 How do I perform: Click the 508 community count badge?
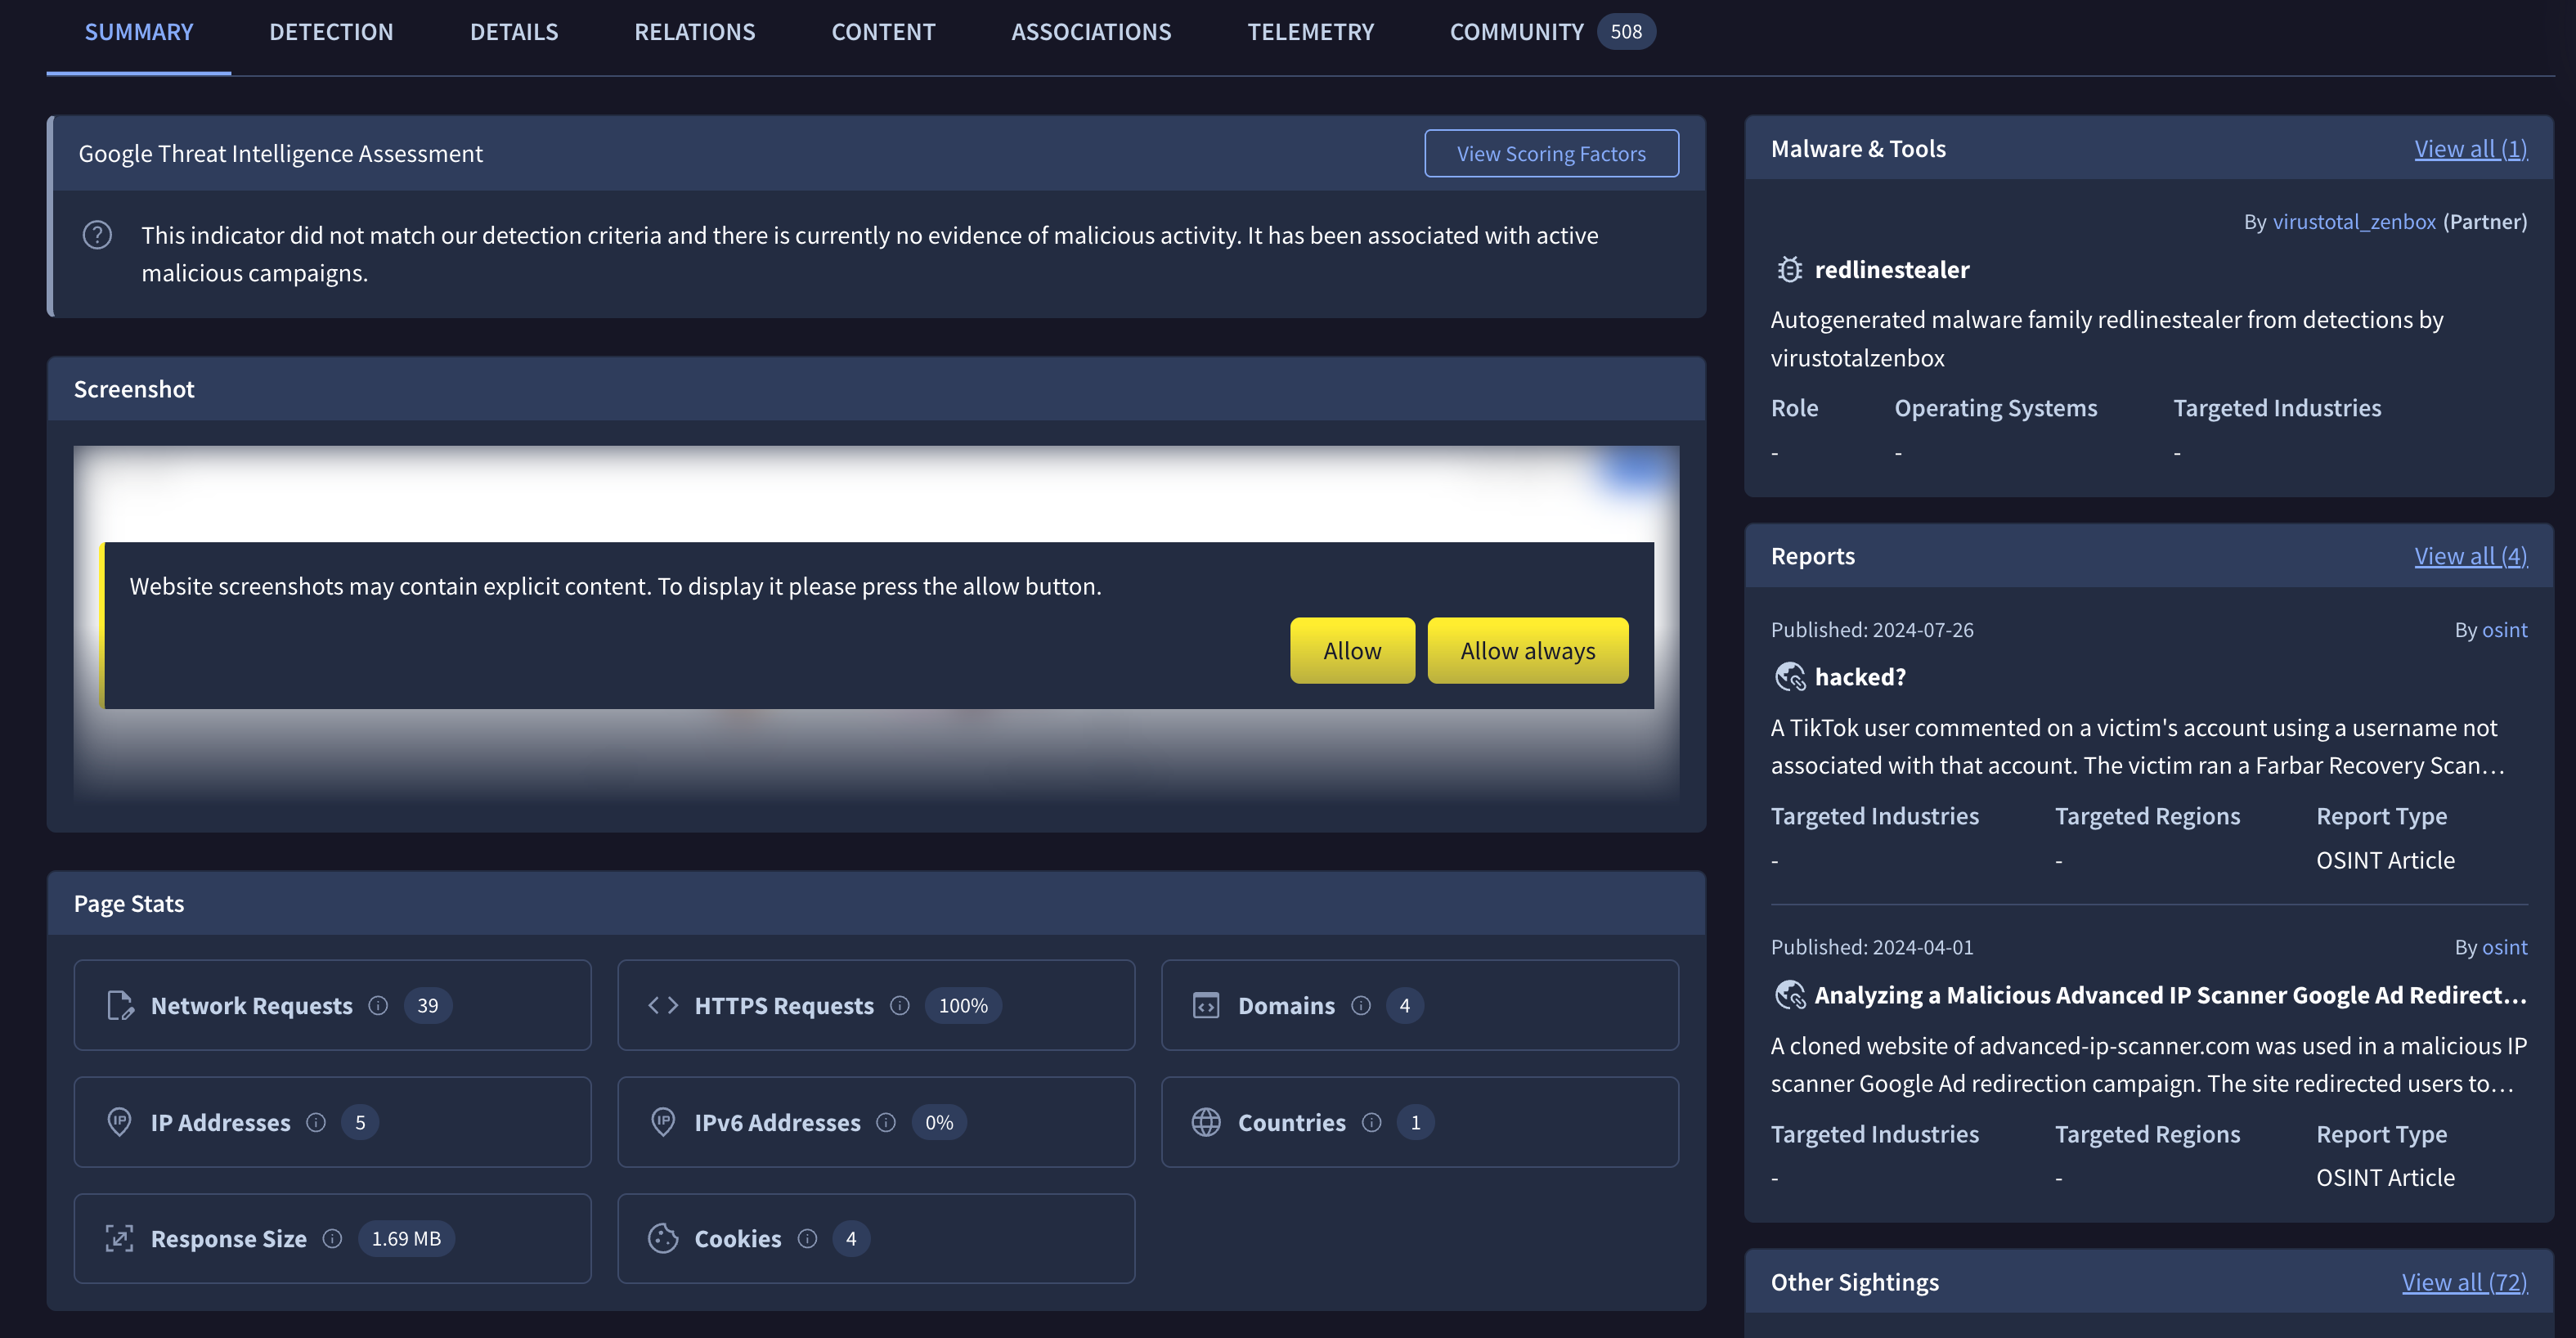(x=1626, y=32)
